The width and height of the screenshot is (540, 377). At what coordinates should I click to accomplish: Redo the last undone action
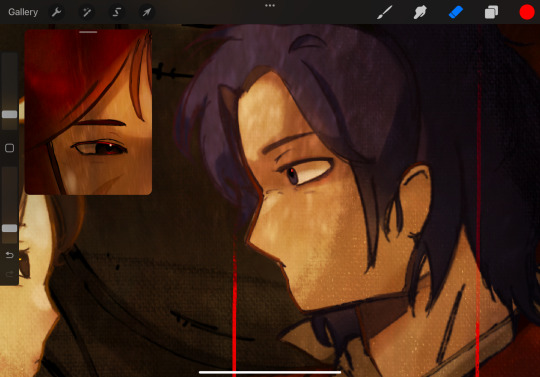pos(10,274)
